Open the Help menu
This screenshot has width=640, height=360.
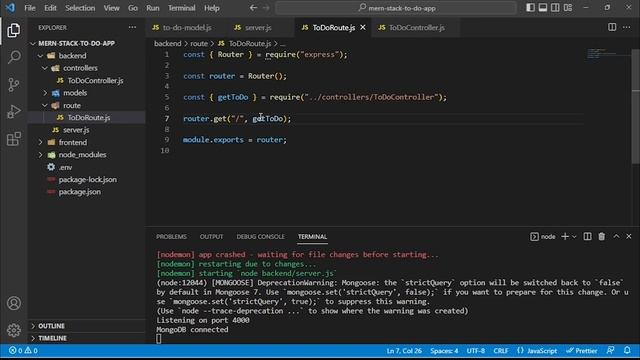pyautogui.click(x=212, y=8)
